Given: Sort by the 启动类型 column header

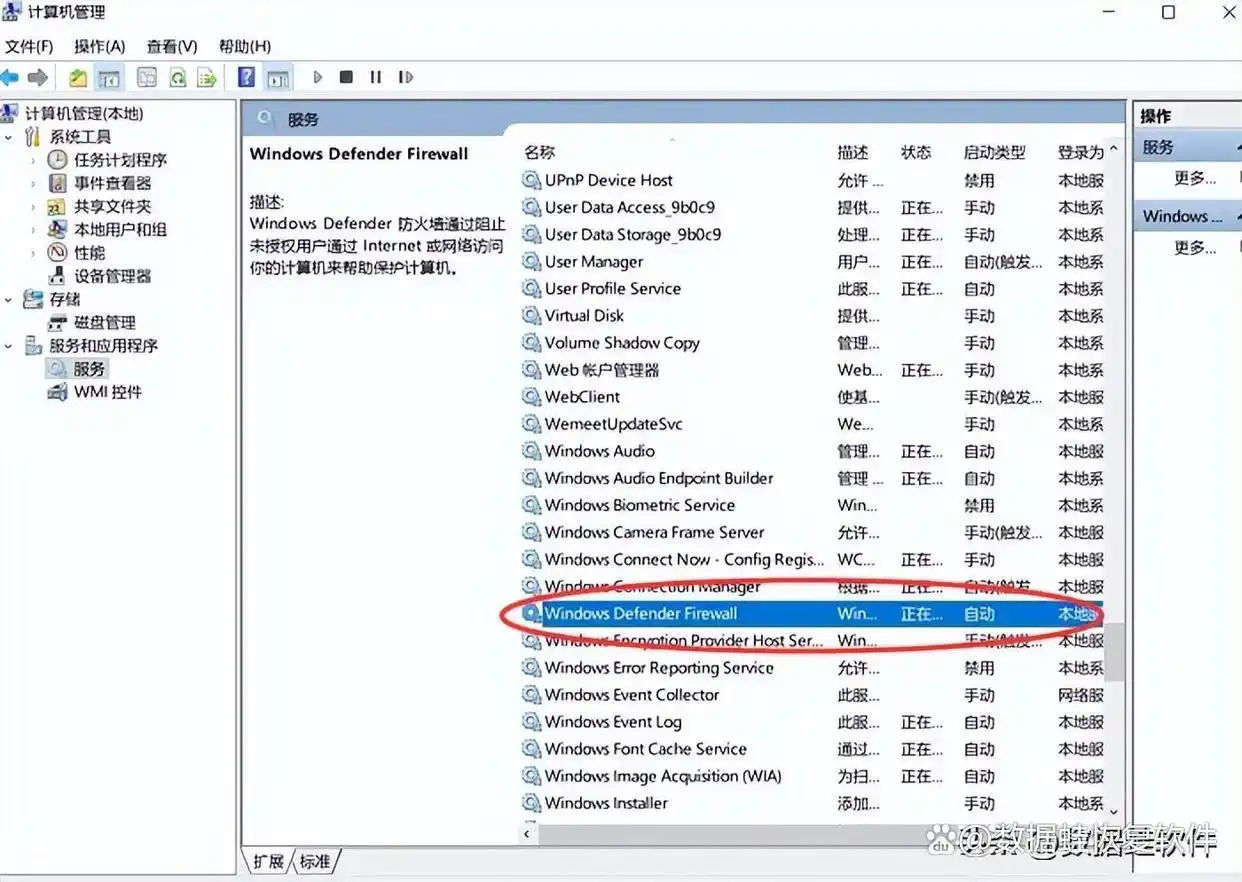Looking at the screenshot, I should [994, 152].
